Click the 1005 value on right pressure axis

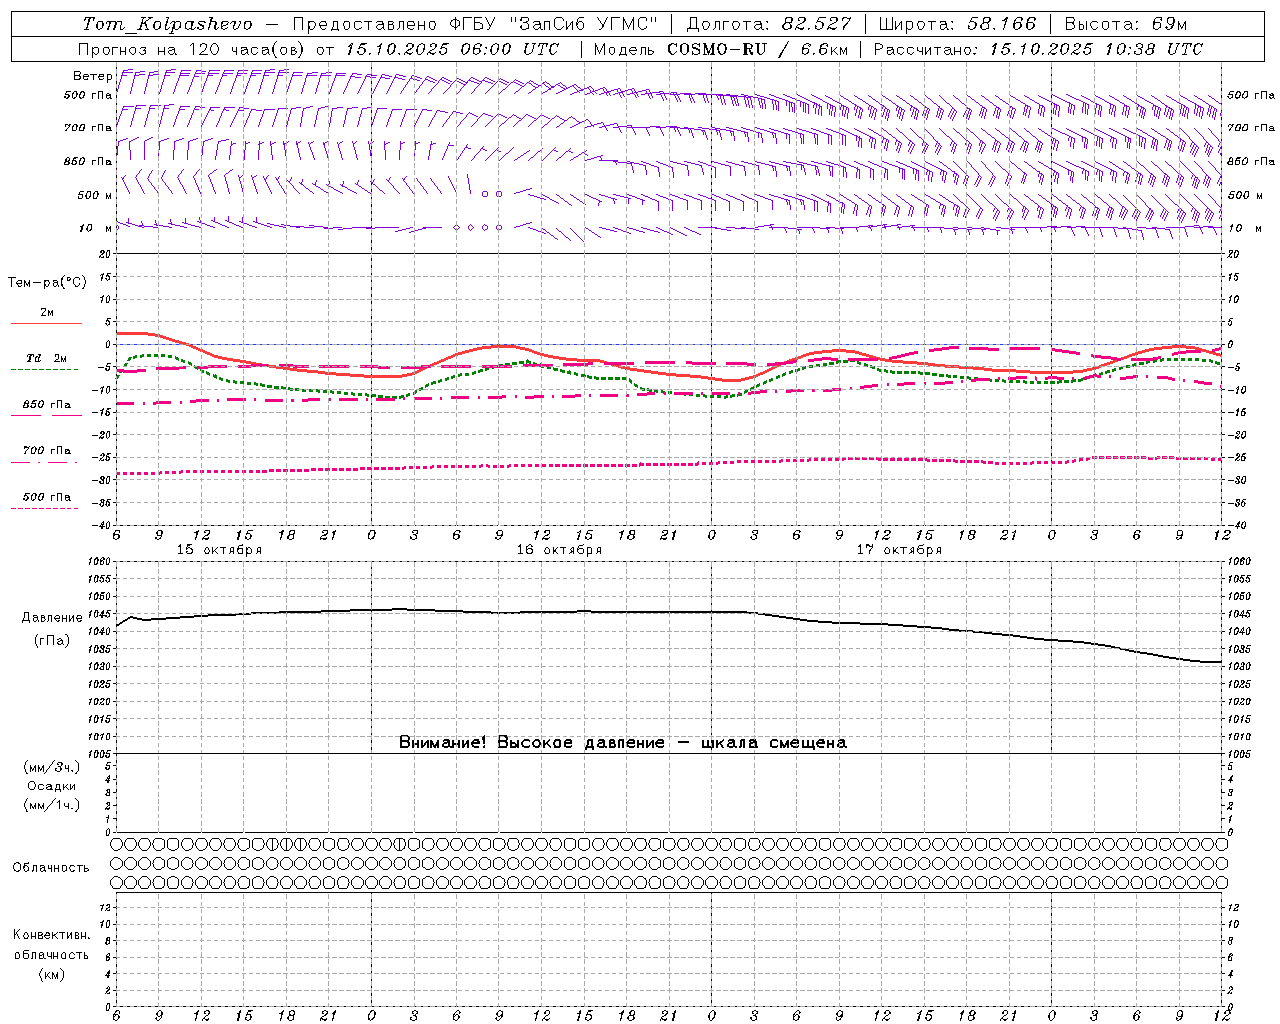tap(1240, 754)
